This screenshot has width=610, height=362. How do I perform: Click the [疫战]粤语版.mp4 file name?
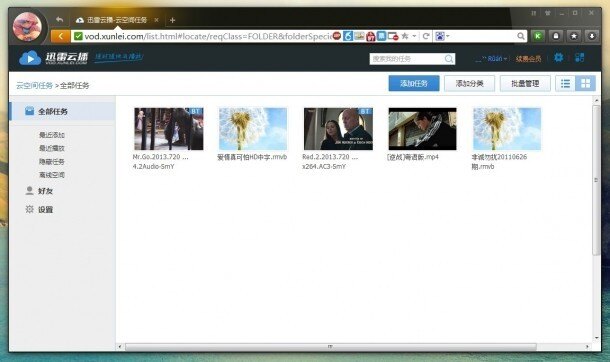point(413,157)
